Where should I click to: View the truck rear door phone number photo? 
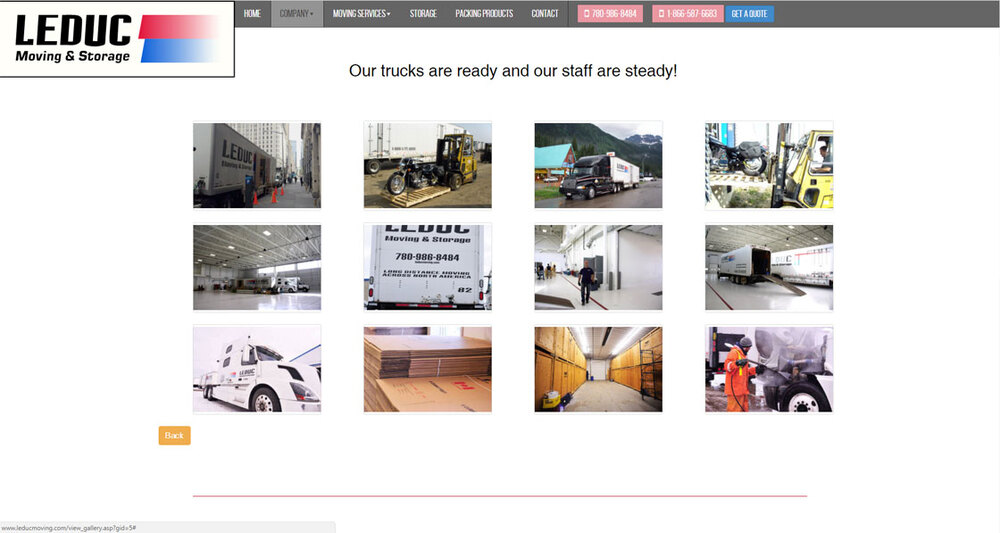(427, 267)
